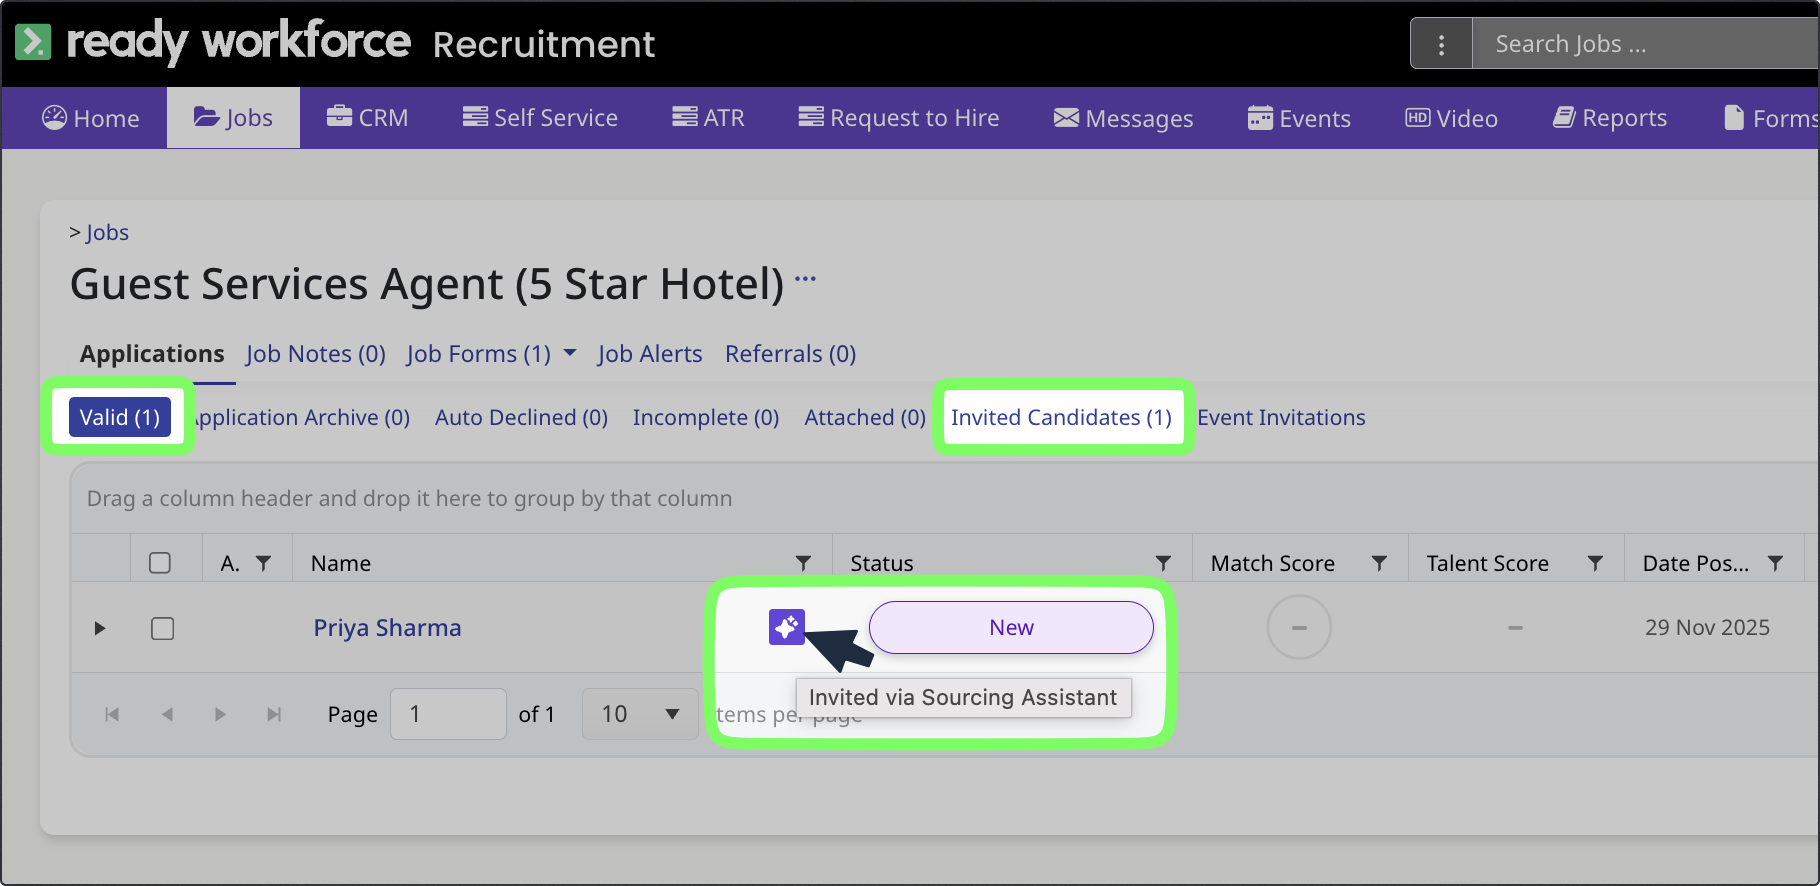
Task: Open the Reports menu item
Action: click(1609, 118)
